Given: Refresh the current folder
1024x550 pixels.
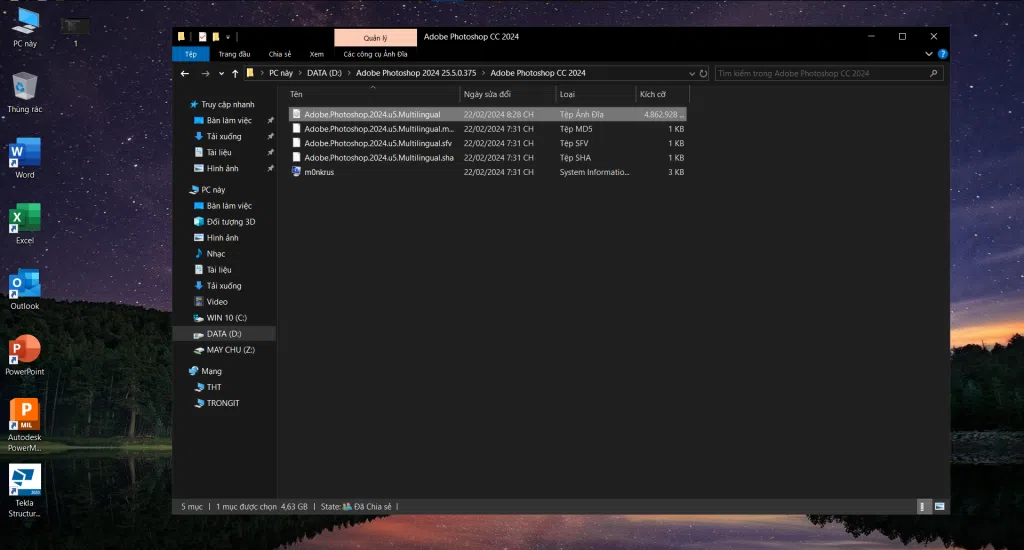Looking at the screenshot, I should [x=703, y=74].
